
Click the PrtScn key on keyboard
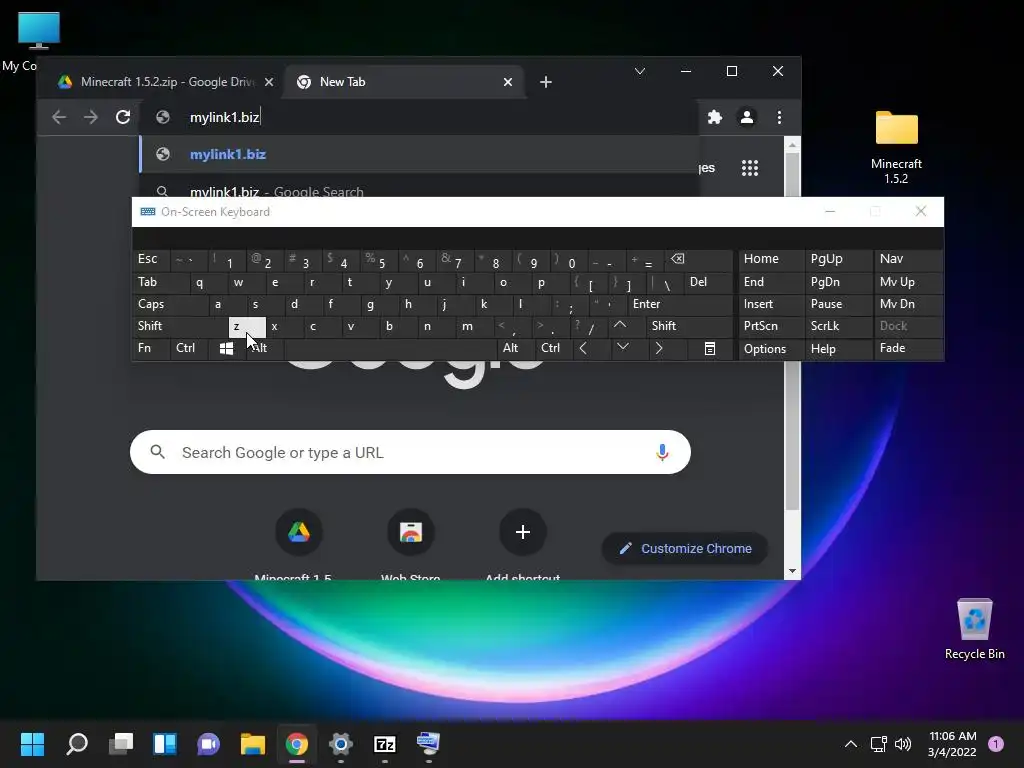pyautogui.click(x=771, y=326)
